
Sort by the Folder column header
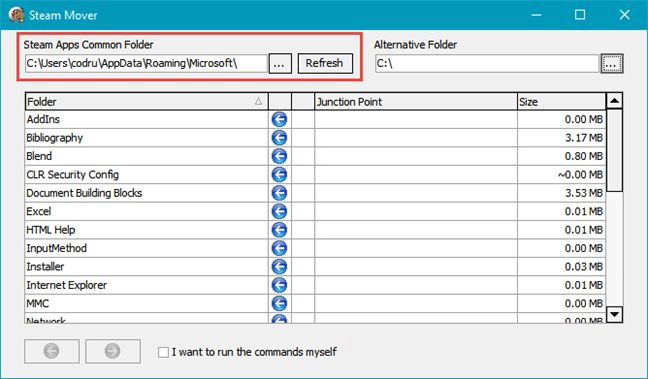(x=146, y=102)
